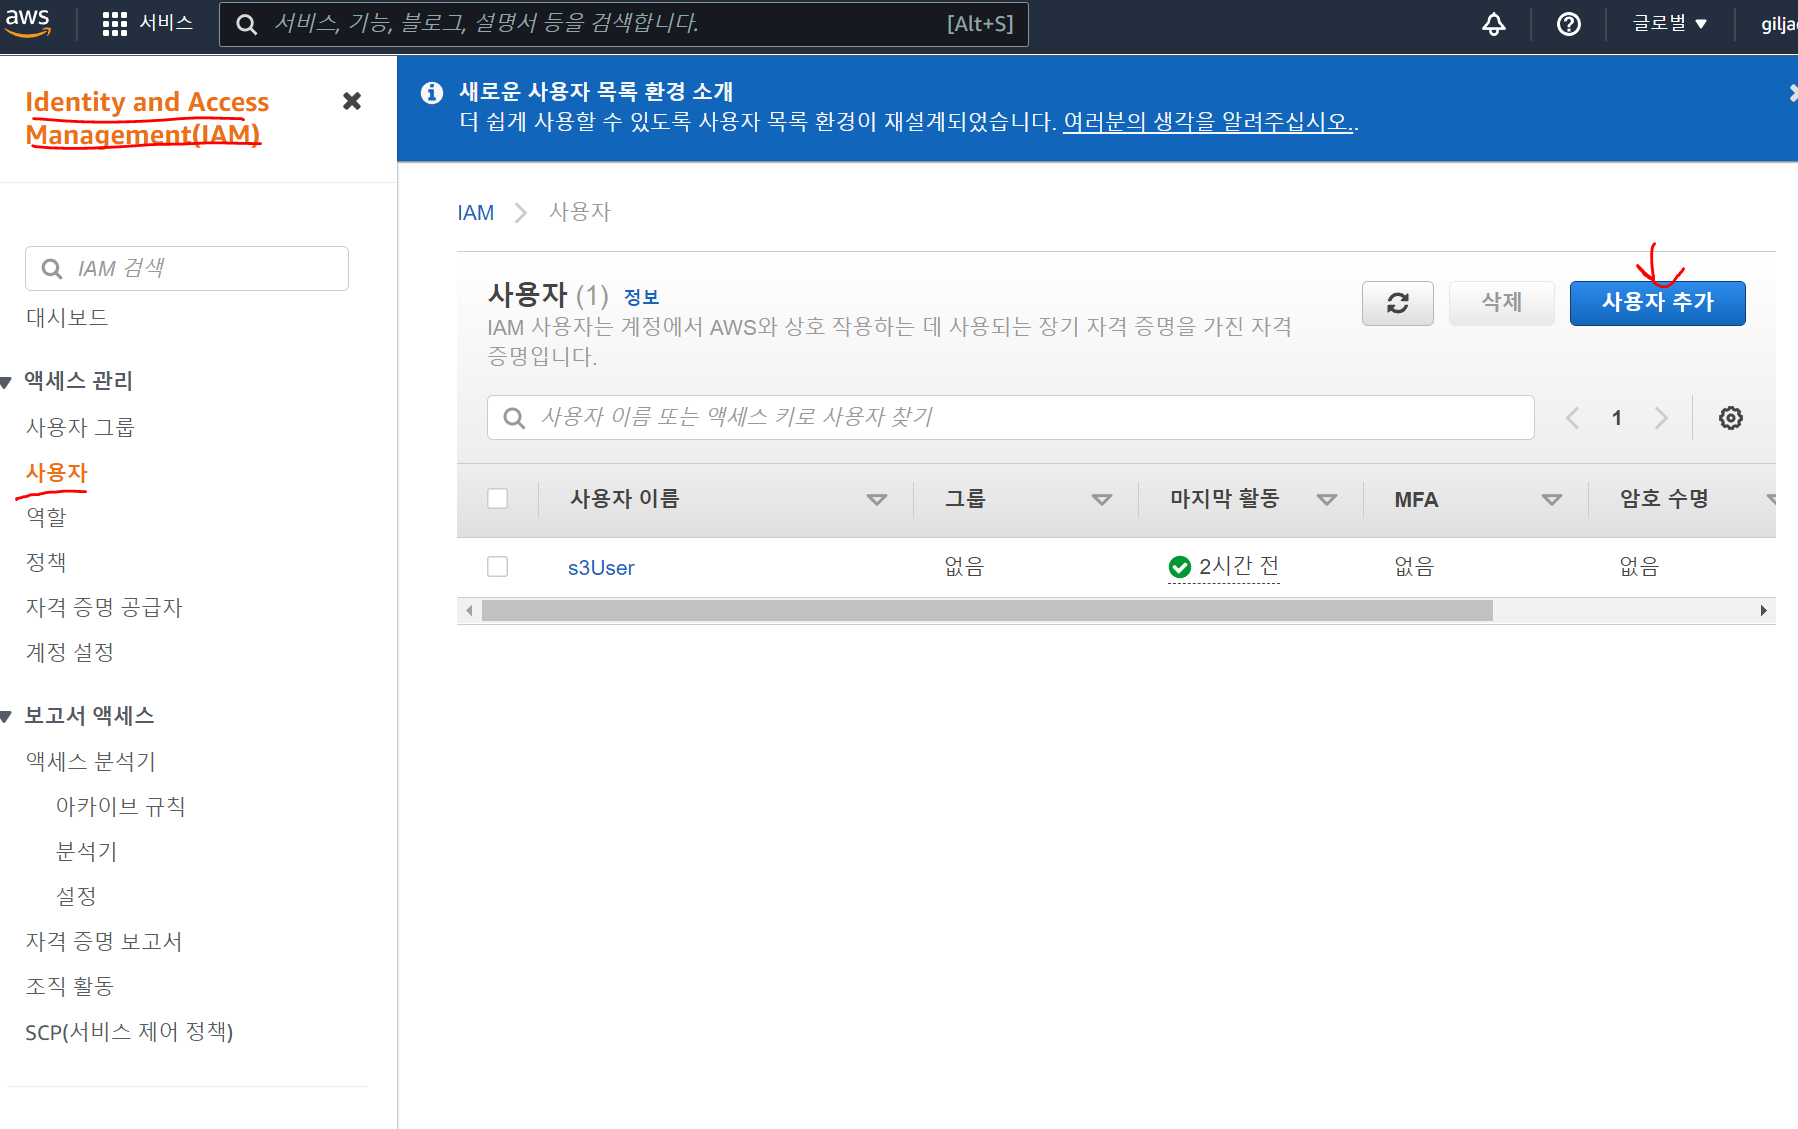Open 분석기 sub-item in sidebar
This screenshot has height=1129, width=1798.
click(87, 851)
